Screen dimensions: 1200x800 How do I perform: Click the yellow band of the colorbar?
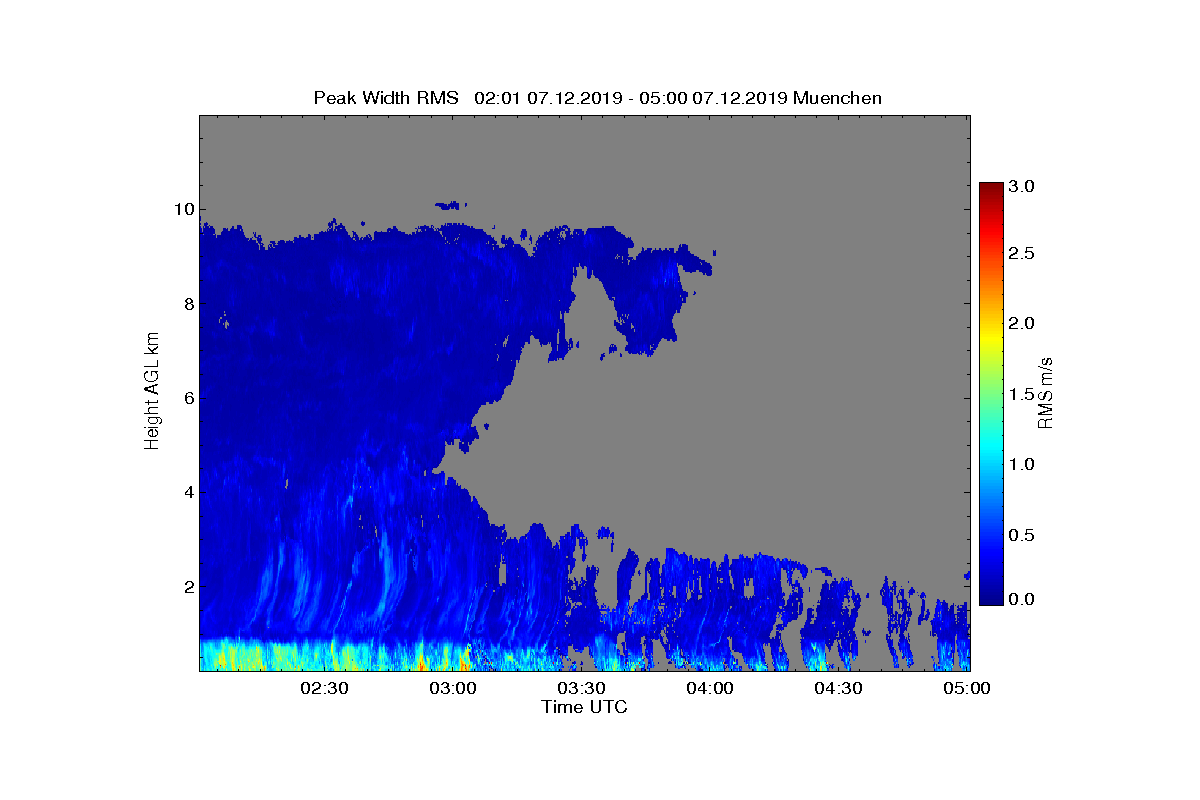(x=991, y=341)
